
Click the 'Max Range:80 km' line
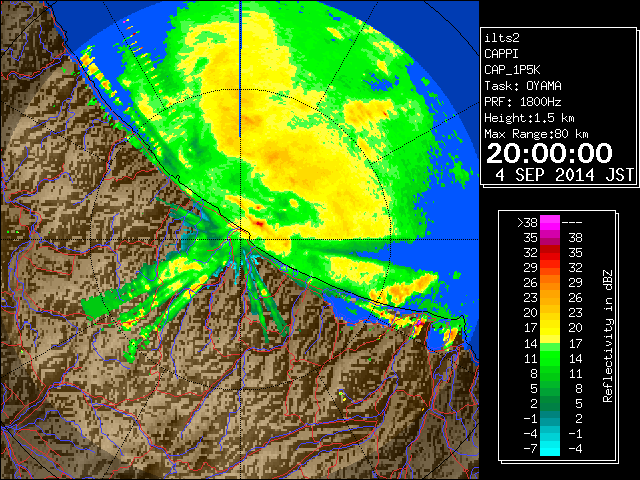[536, 134]
